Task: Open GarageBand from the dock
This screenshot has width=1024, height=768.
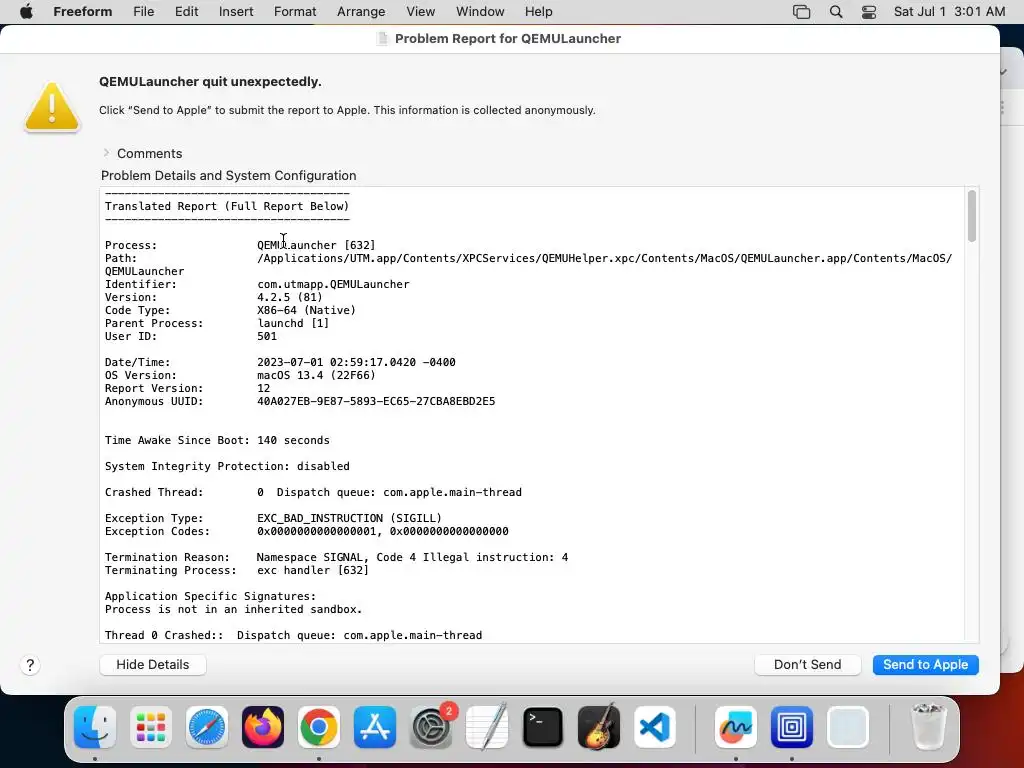Action: 599,727
